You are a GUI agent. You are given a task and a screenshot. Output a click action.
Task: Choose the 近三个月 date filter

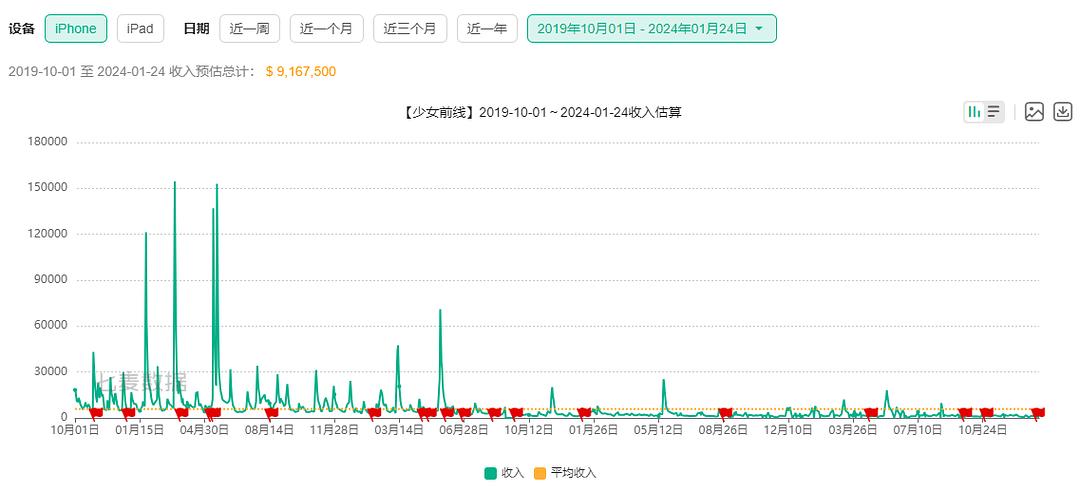(x=410, y=28)
